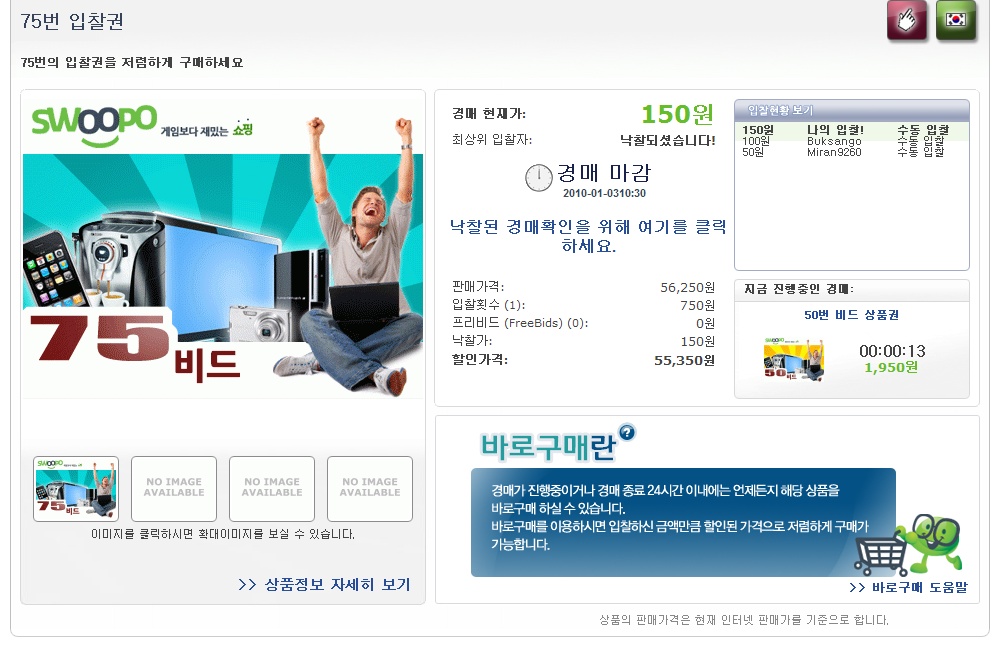Click the 150원 낙찰가 value
1001x646 pixels.
tap(698, 342)
